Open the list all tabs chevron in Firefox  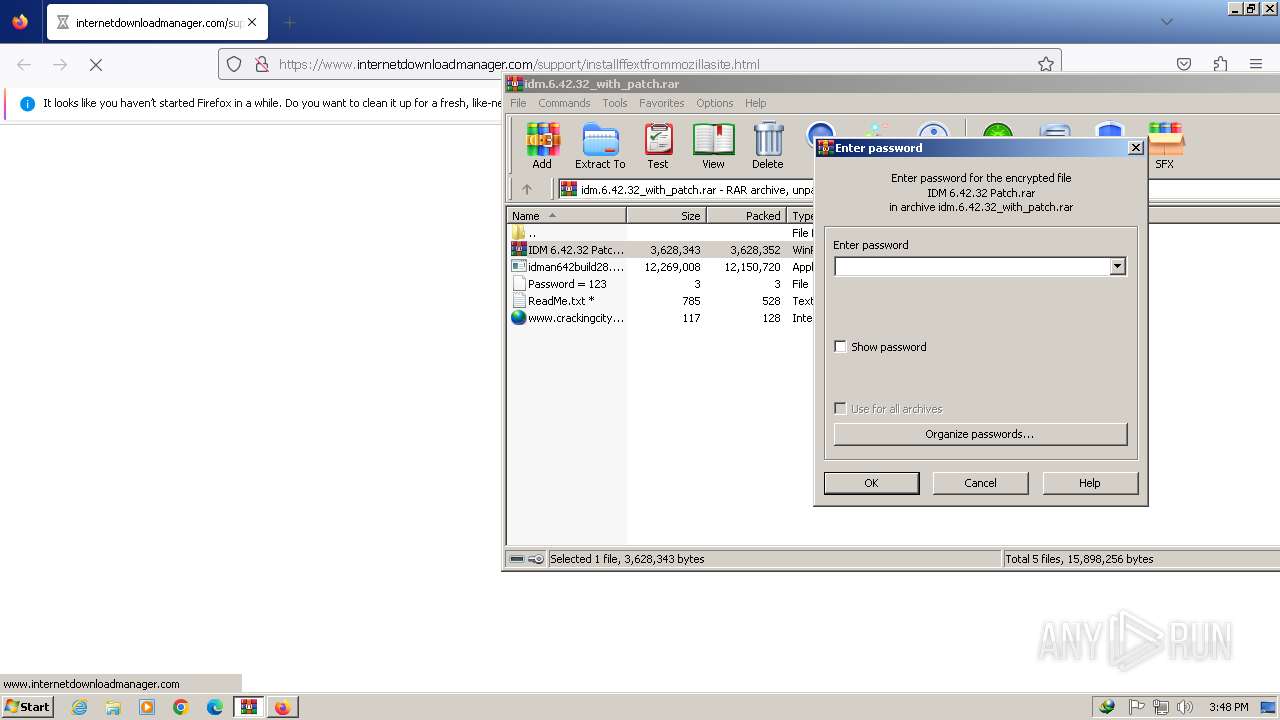coord(1166,22)
